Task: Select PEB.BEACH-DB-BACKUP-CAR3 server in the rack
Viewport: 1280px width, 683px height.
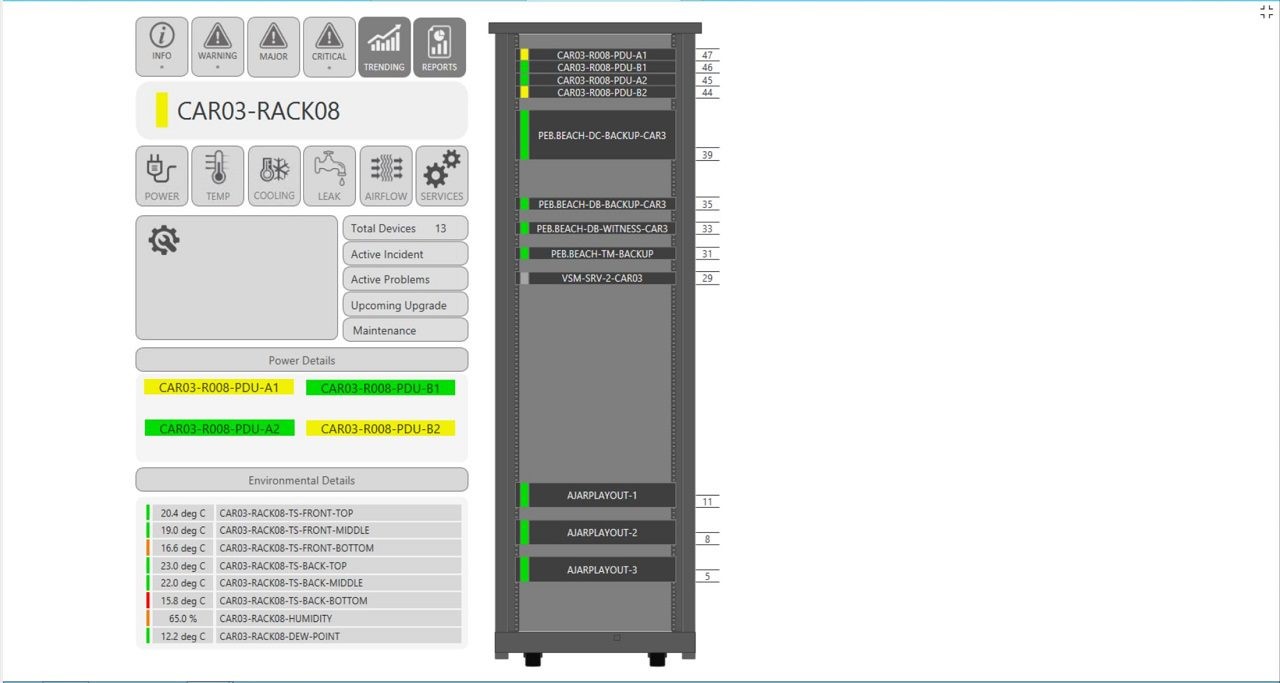Action: click(597, 204)
